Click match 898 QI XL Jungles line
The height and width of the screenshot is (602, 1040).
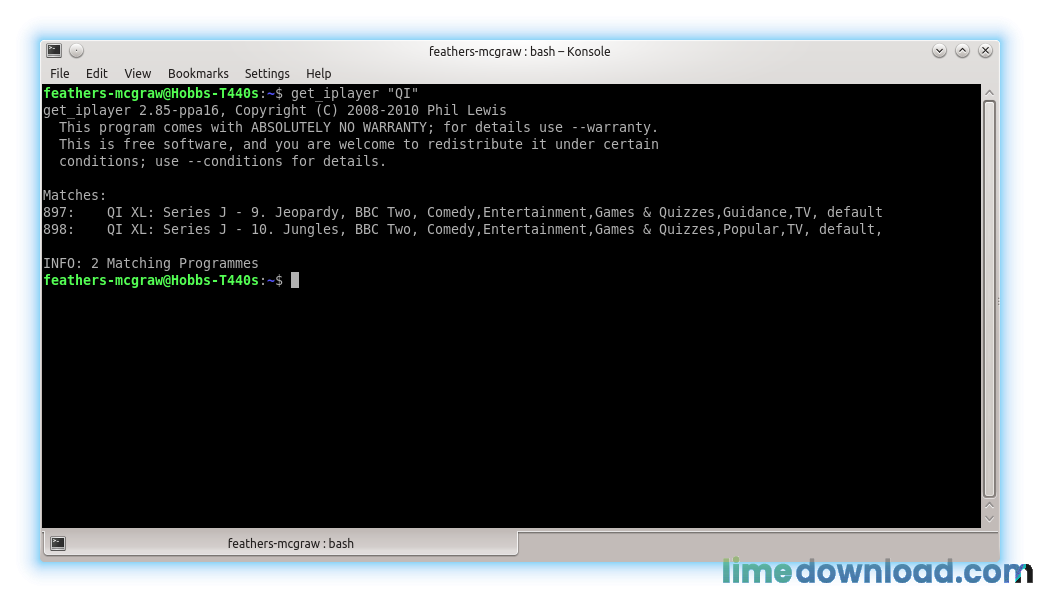[463, 229]
